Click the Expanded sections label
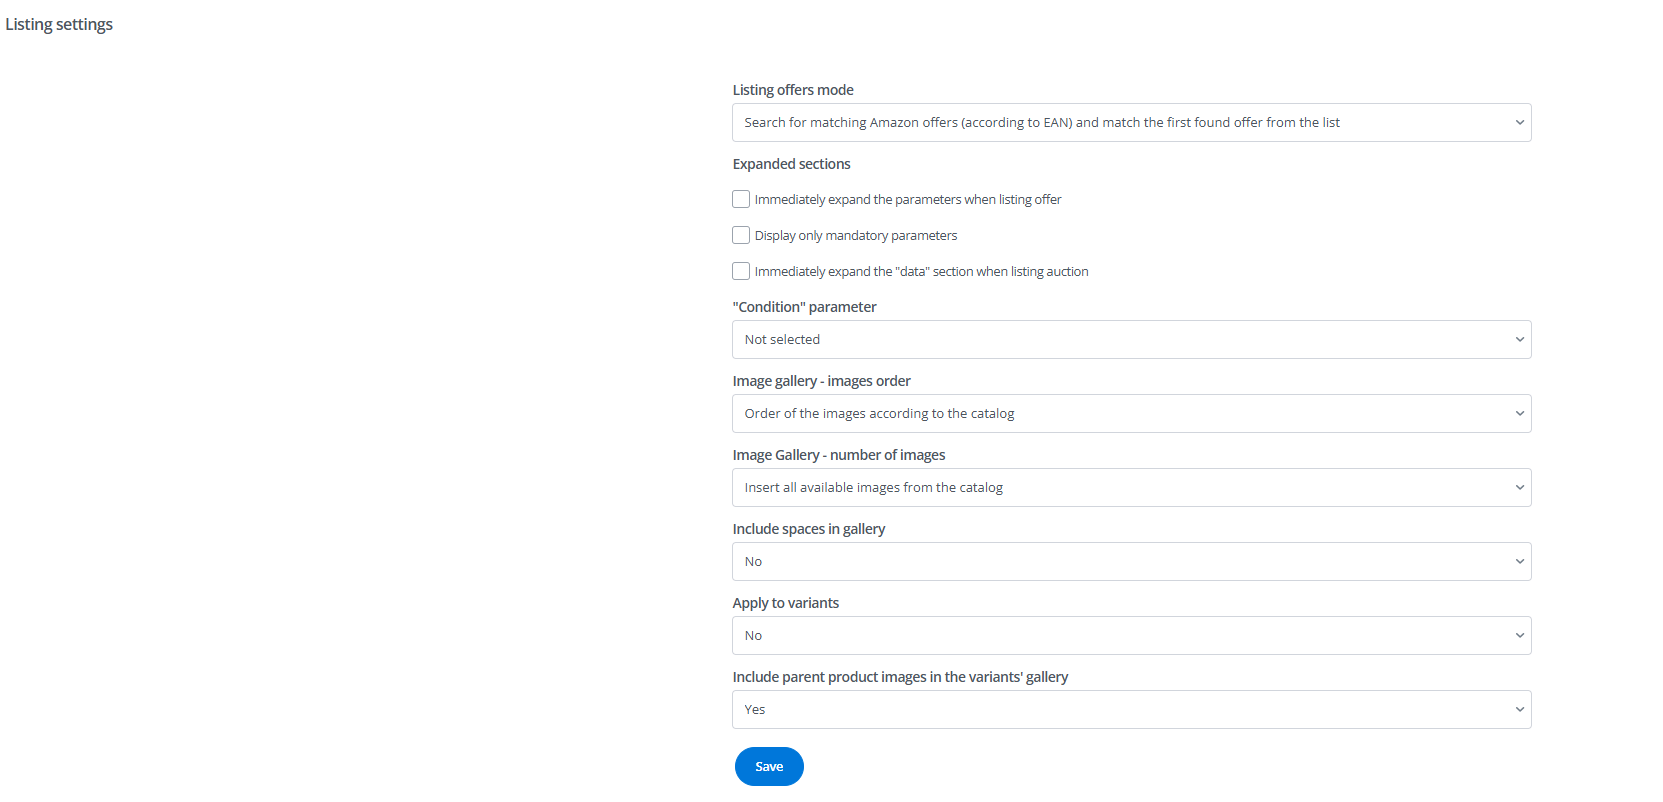Image resolution: width=1663 pixels, height=802 pixels. [791, 164]
